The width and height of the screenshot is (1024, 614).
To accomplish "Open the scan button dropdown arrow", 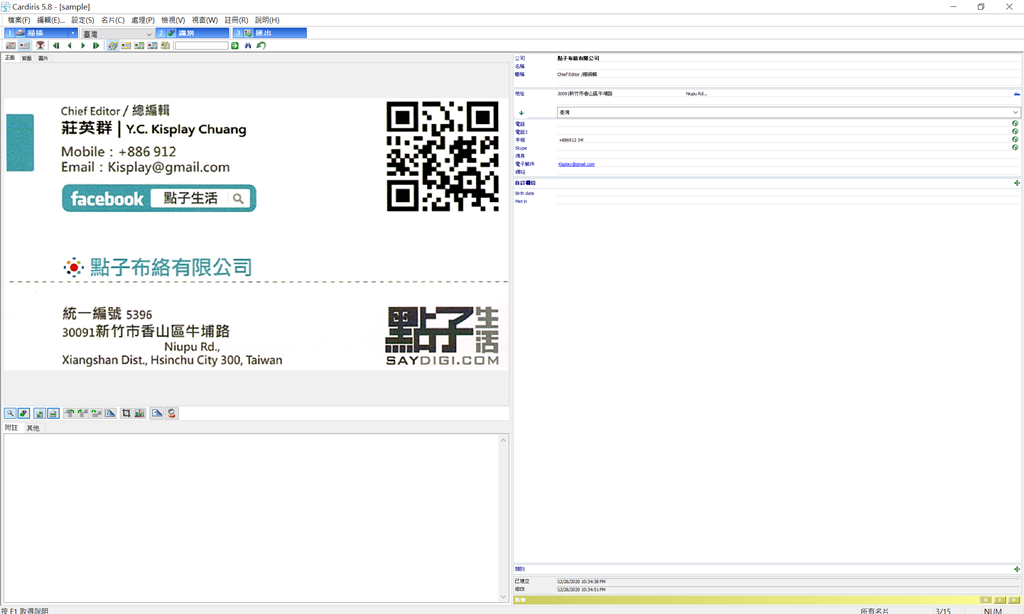I will (73, 33).
